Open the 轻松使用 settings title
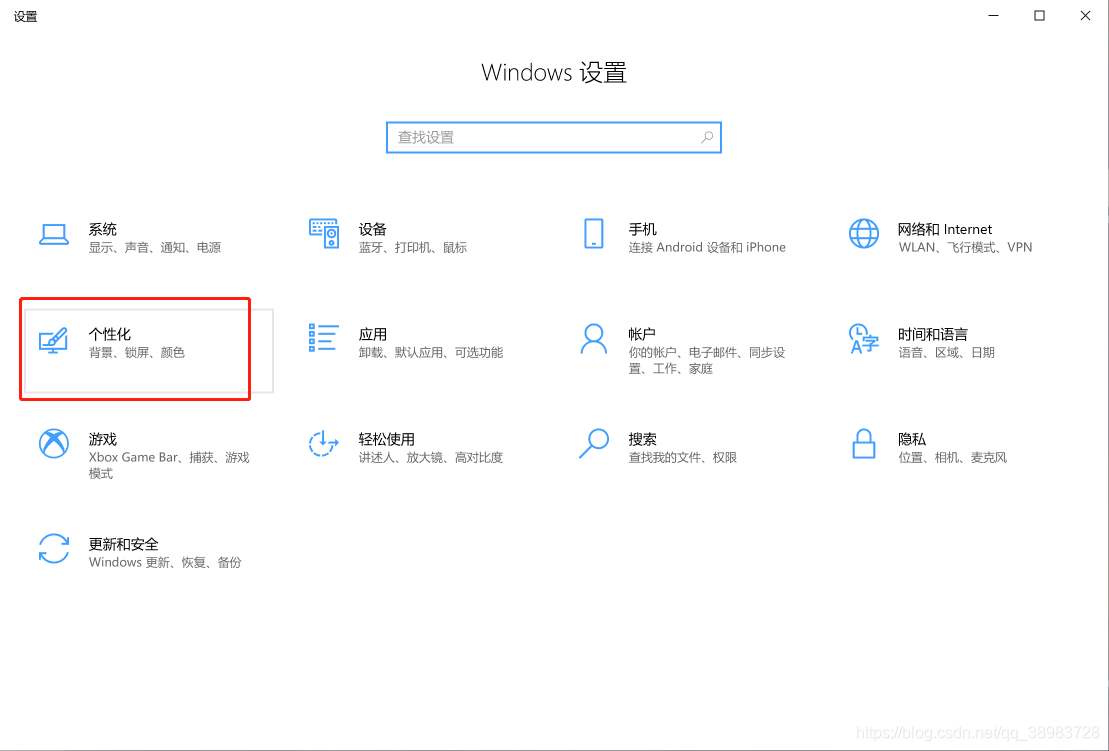 pyautogui.click(x=387, y=439)
